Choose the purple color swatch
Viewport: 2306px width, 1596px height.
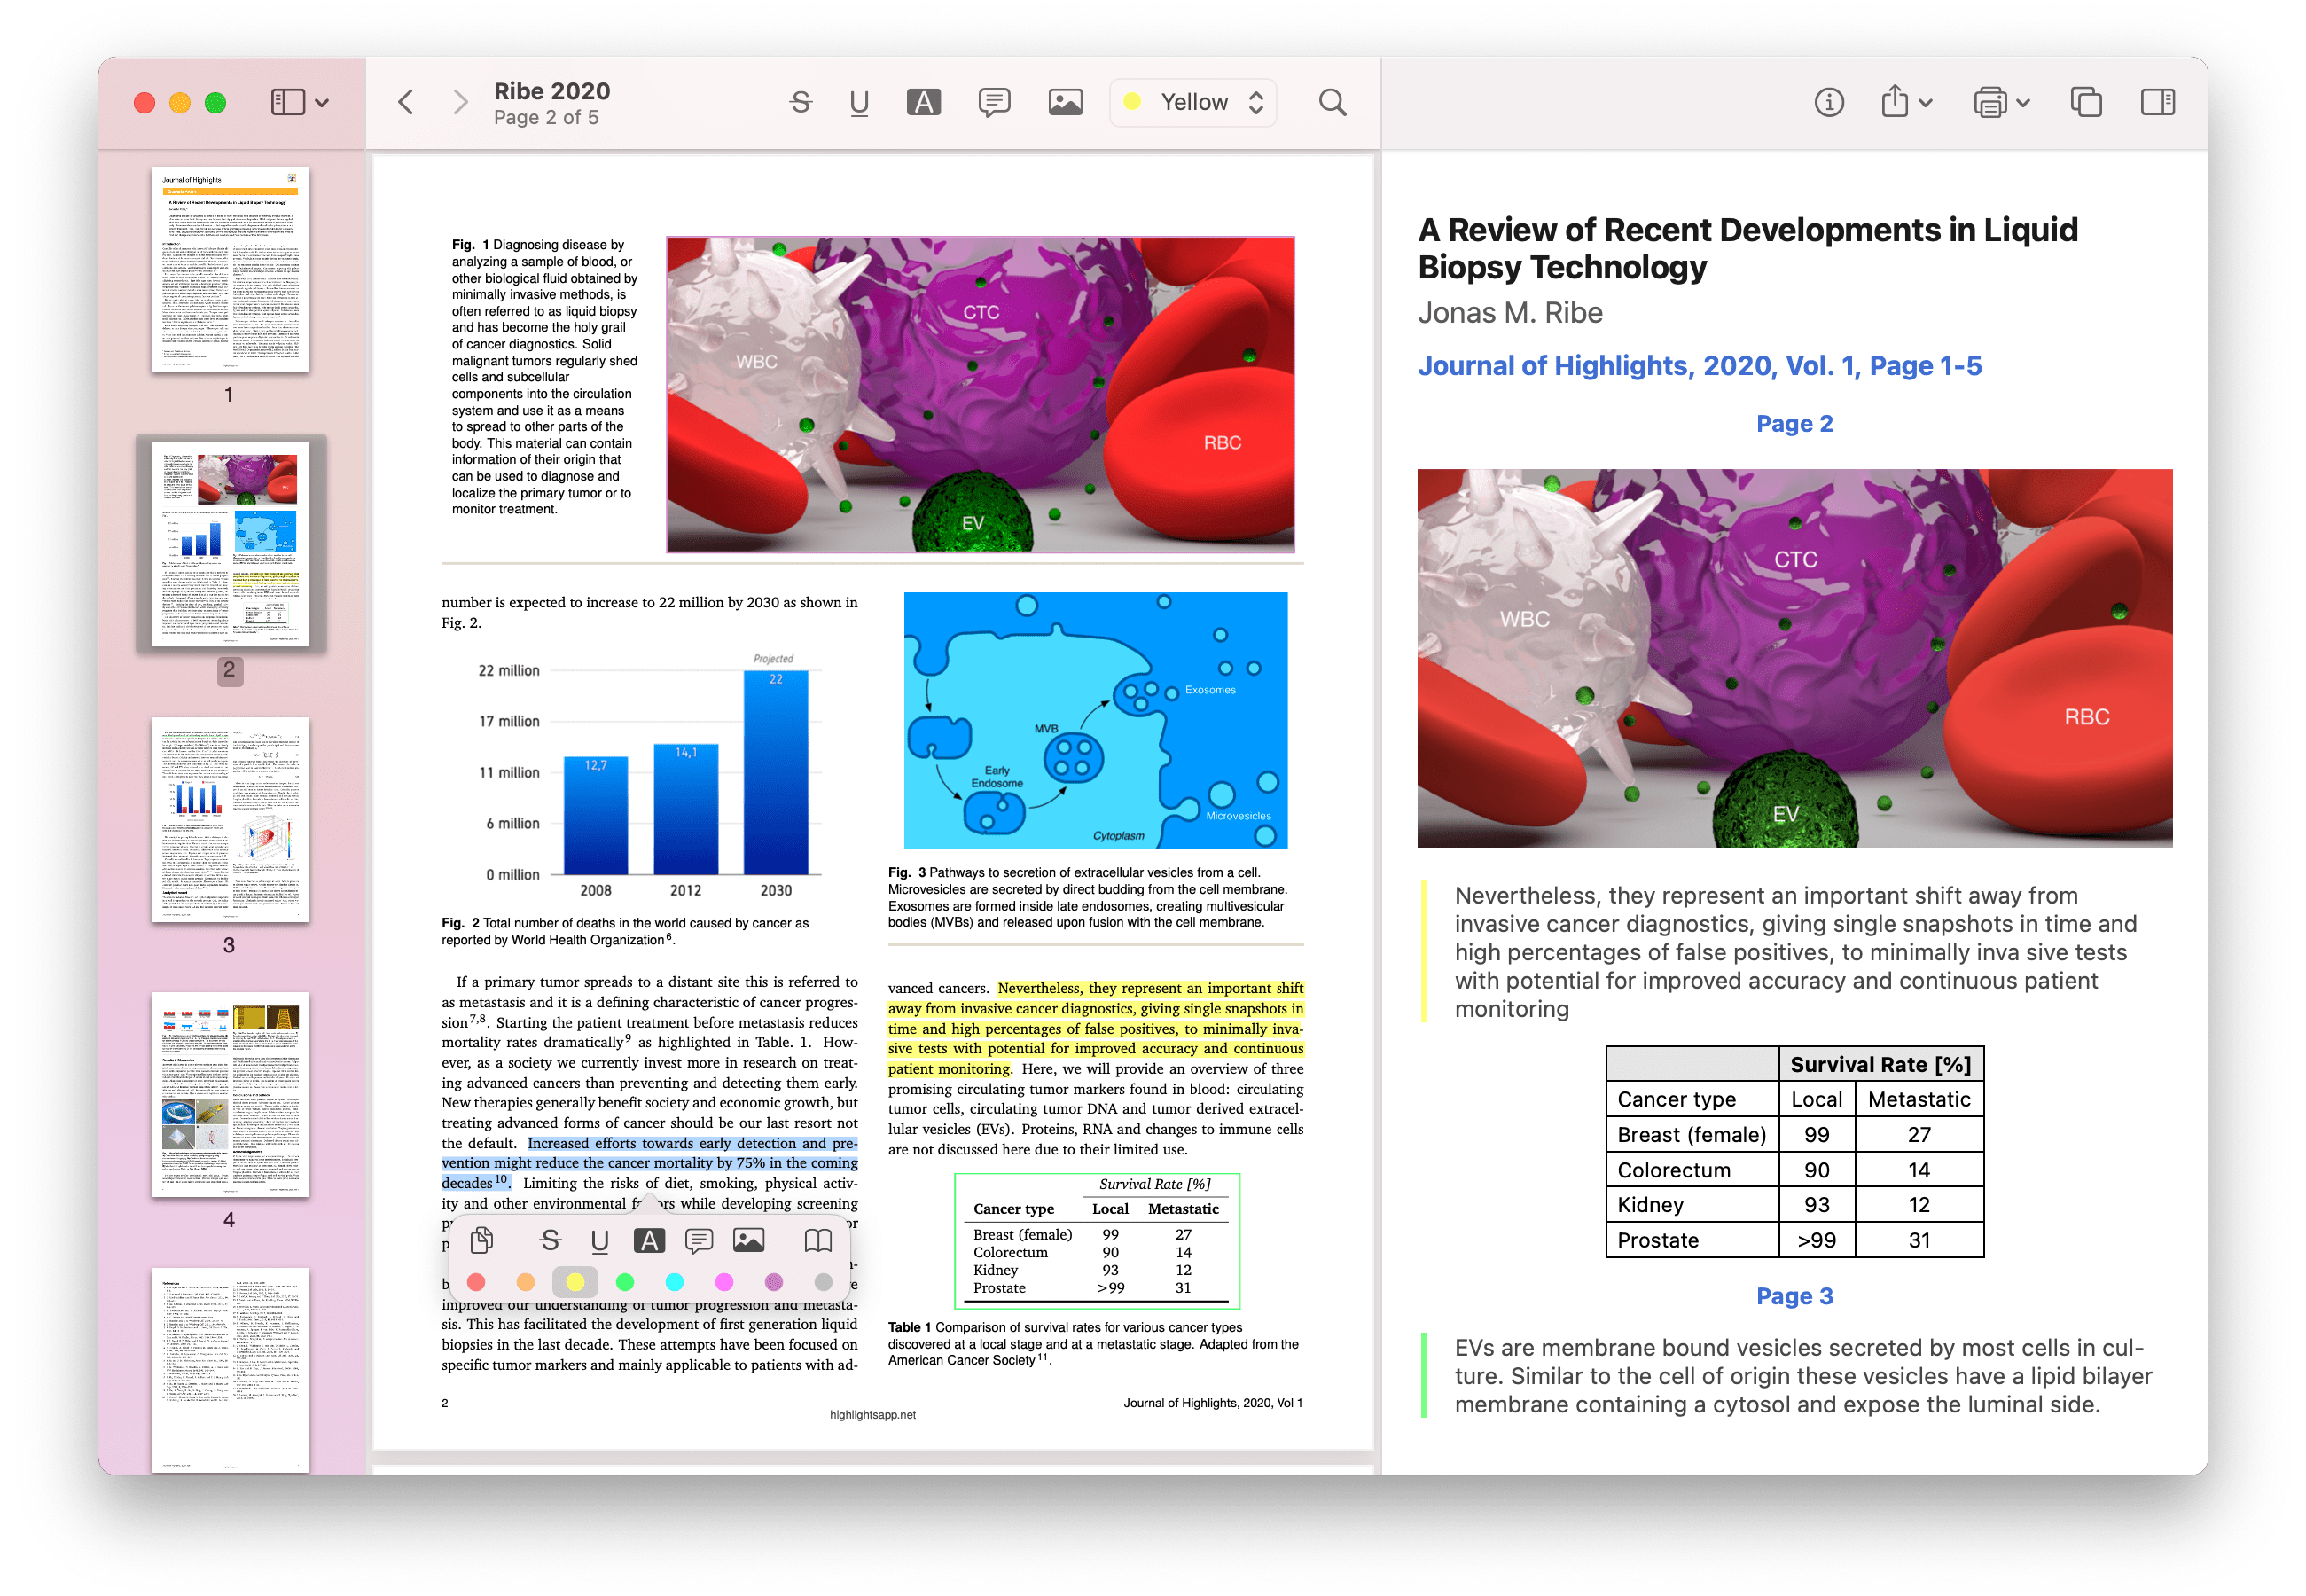[x=774, y=1282]
